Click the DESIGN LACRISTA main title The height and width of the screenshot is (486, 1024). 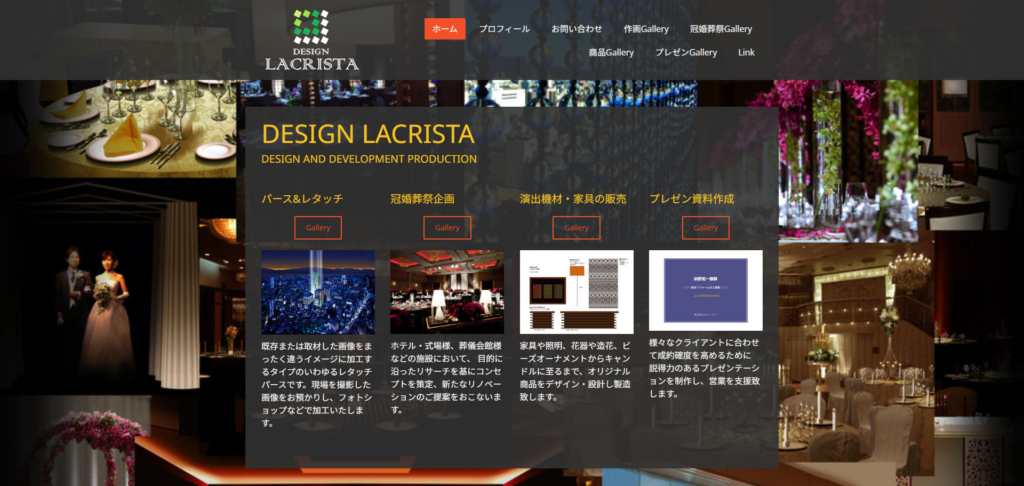[367, 135]
